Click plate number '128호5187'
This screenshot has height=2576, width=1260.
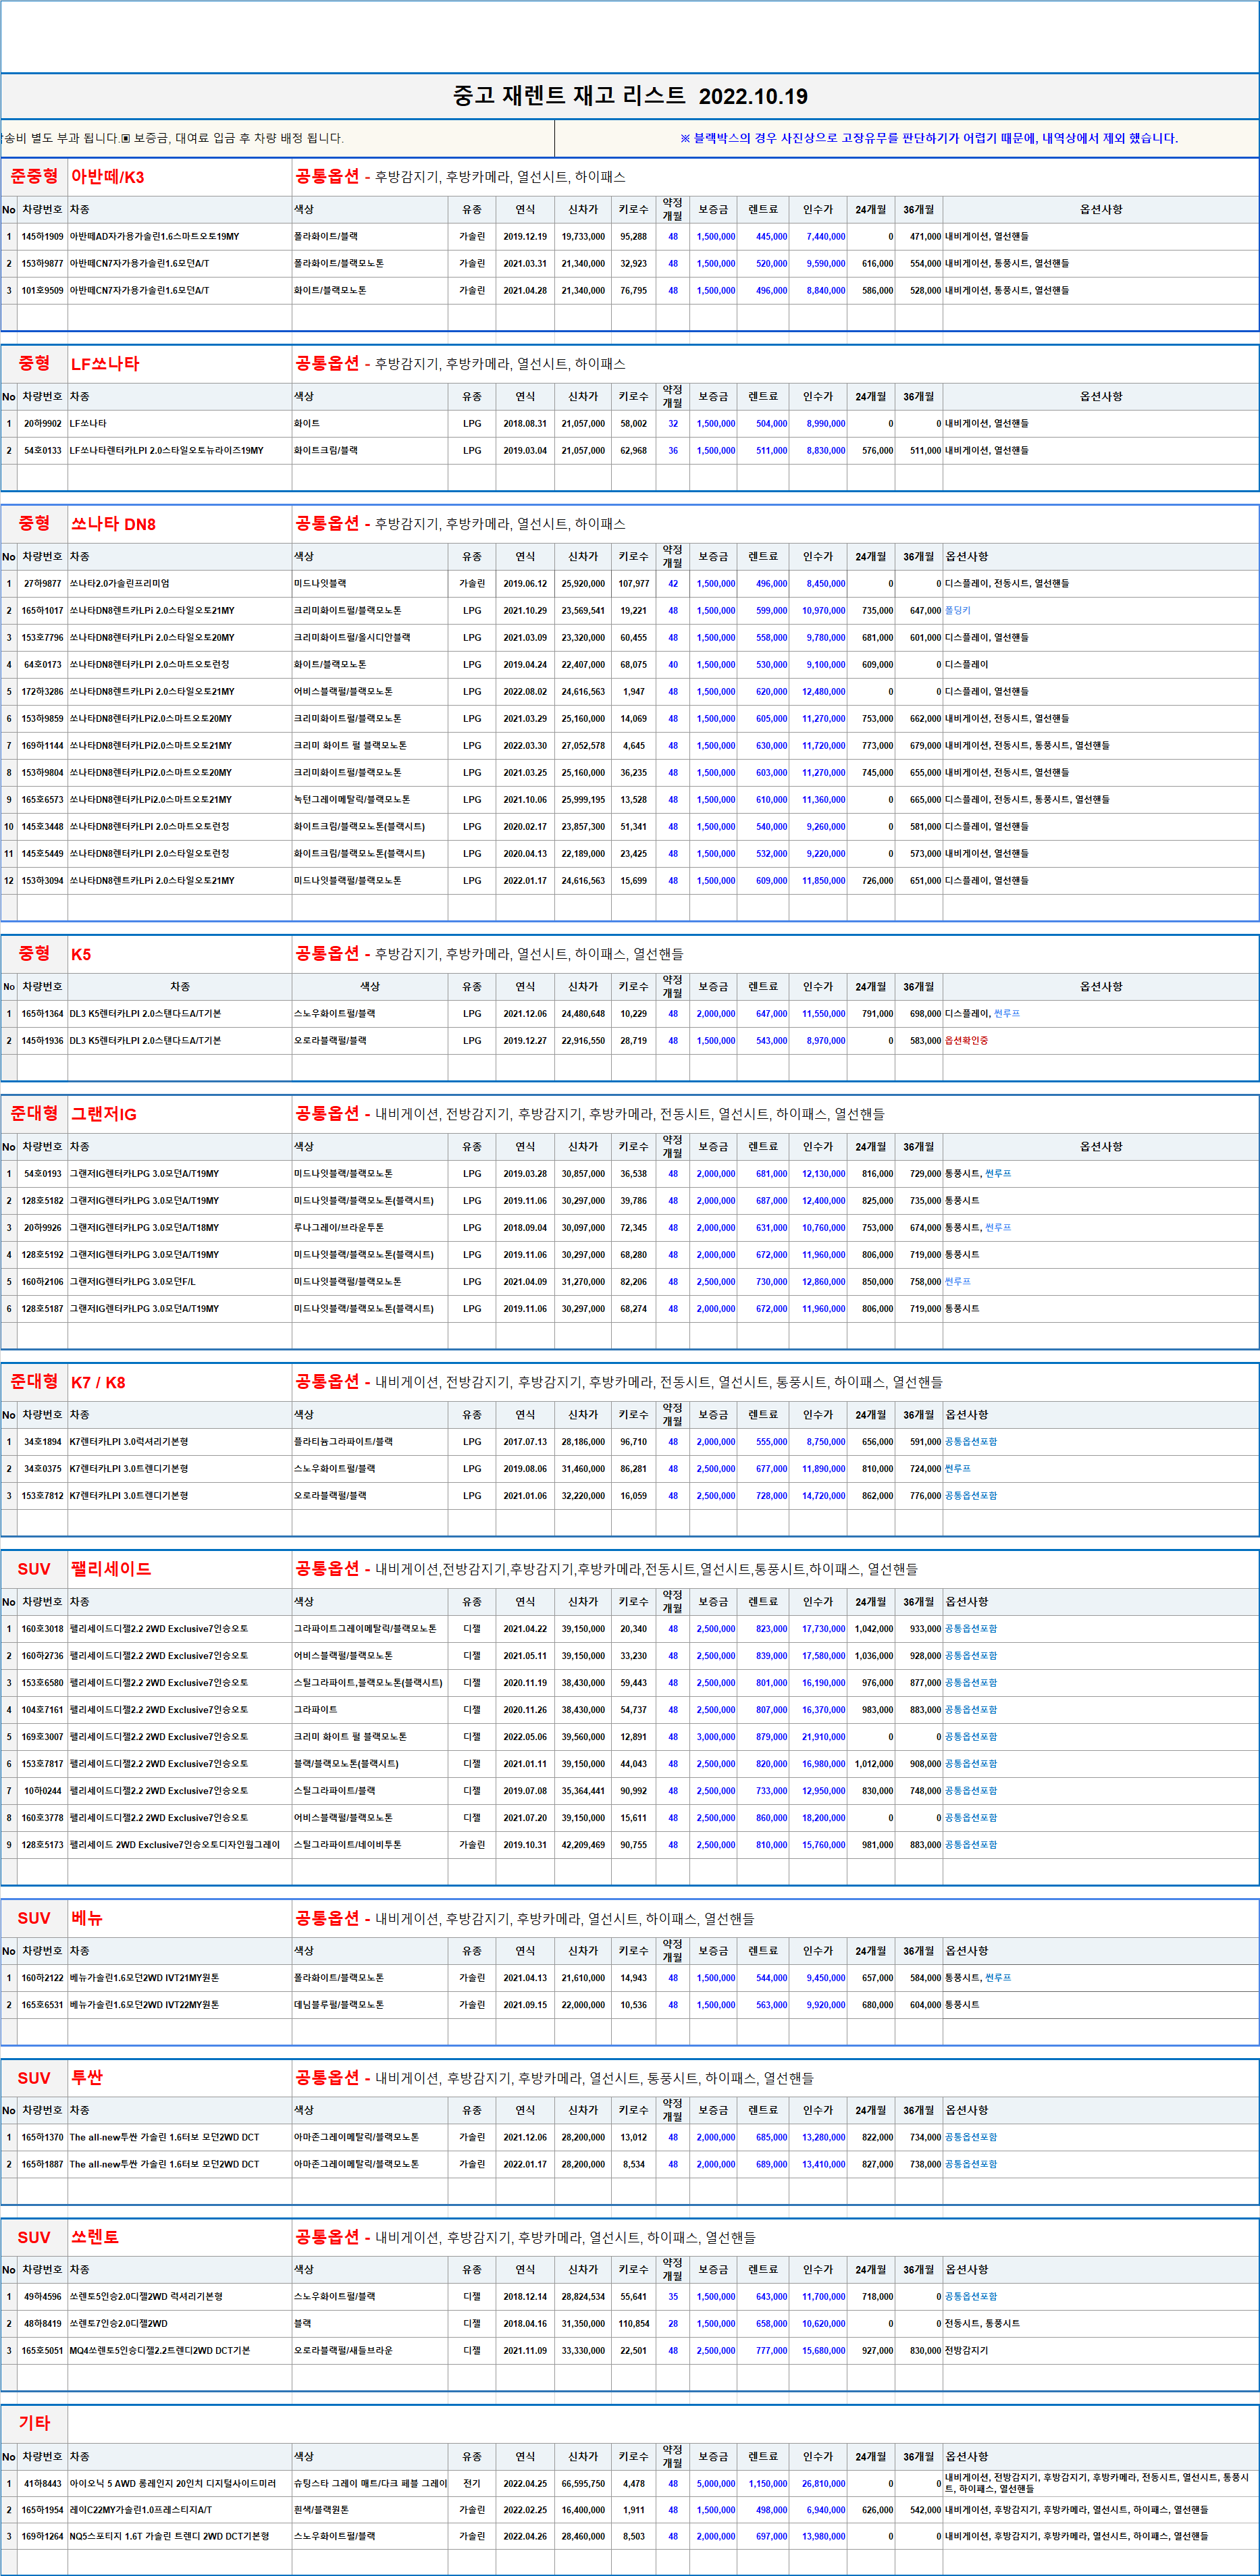click(42, 1309)
